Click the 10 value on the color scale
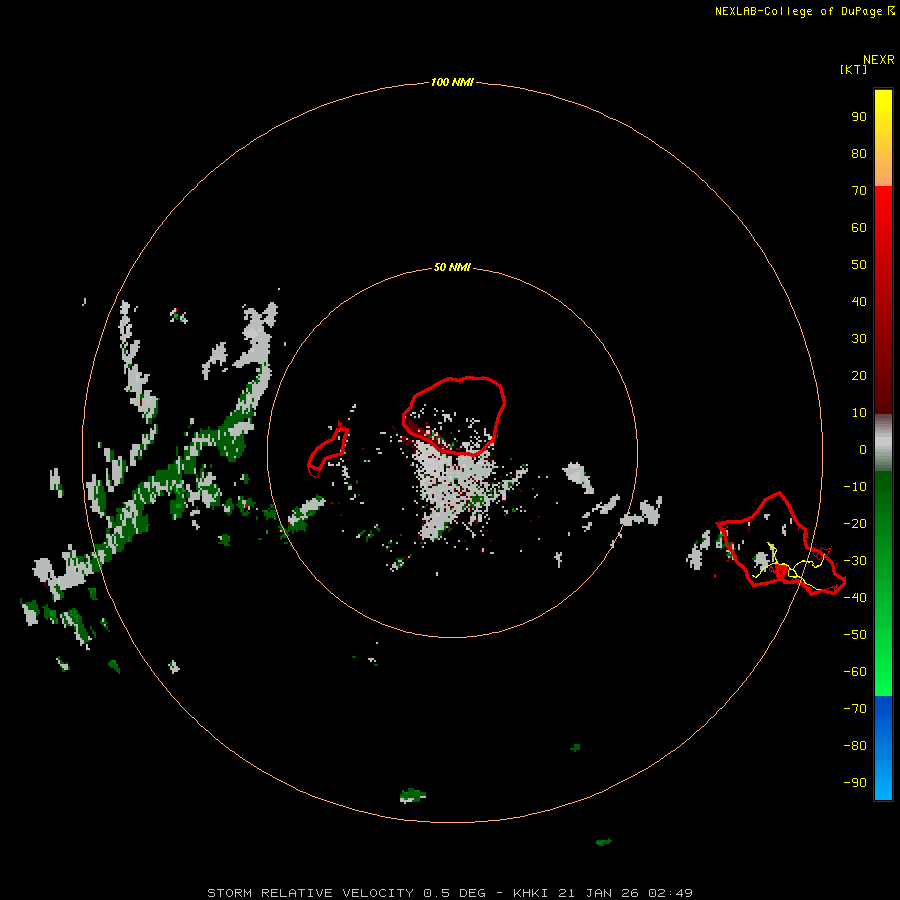 point(859,413)
